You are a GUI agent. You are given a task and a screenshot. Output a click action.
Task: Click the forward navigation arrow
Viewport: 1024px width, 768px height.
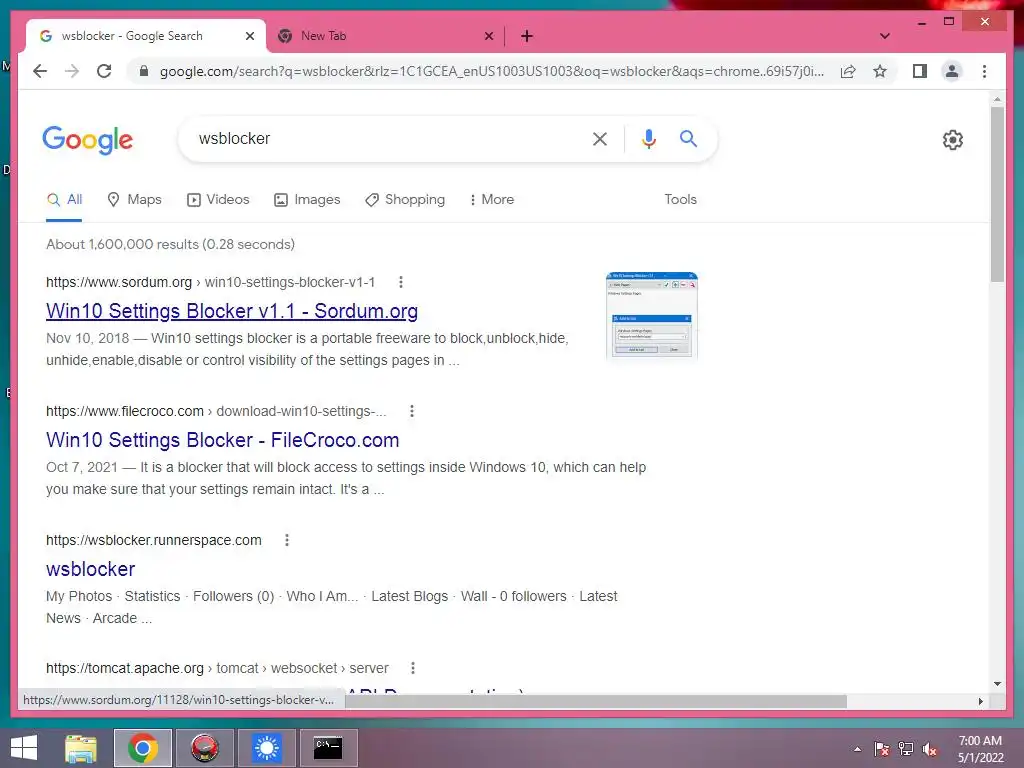tap(72, 71)
